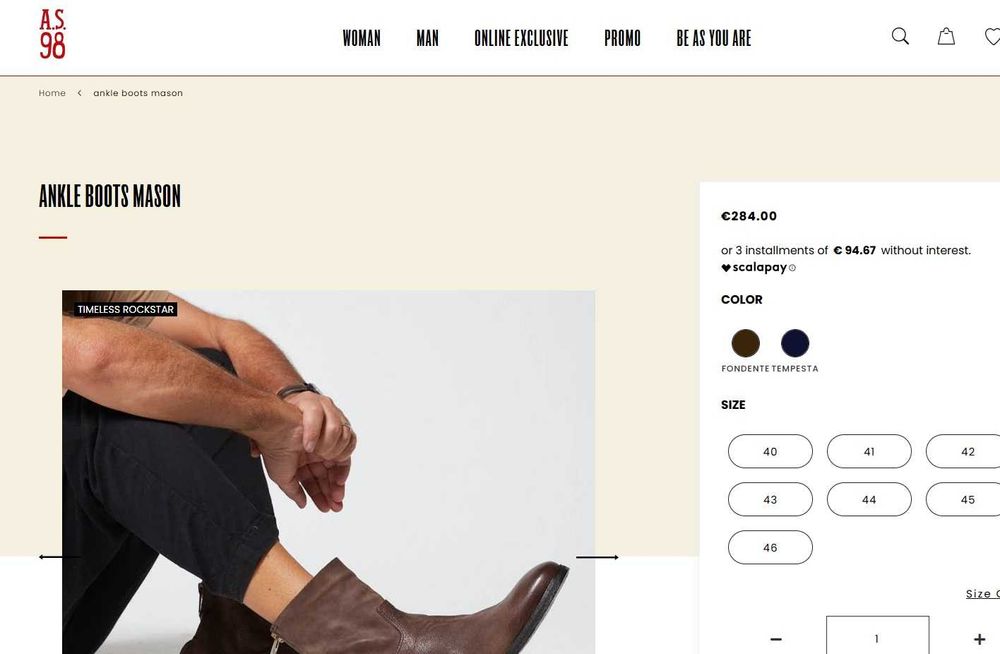Click the Home breadcrumb link
1000x654 pixels.
coord(52,93)
